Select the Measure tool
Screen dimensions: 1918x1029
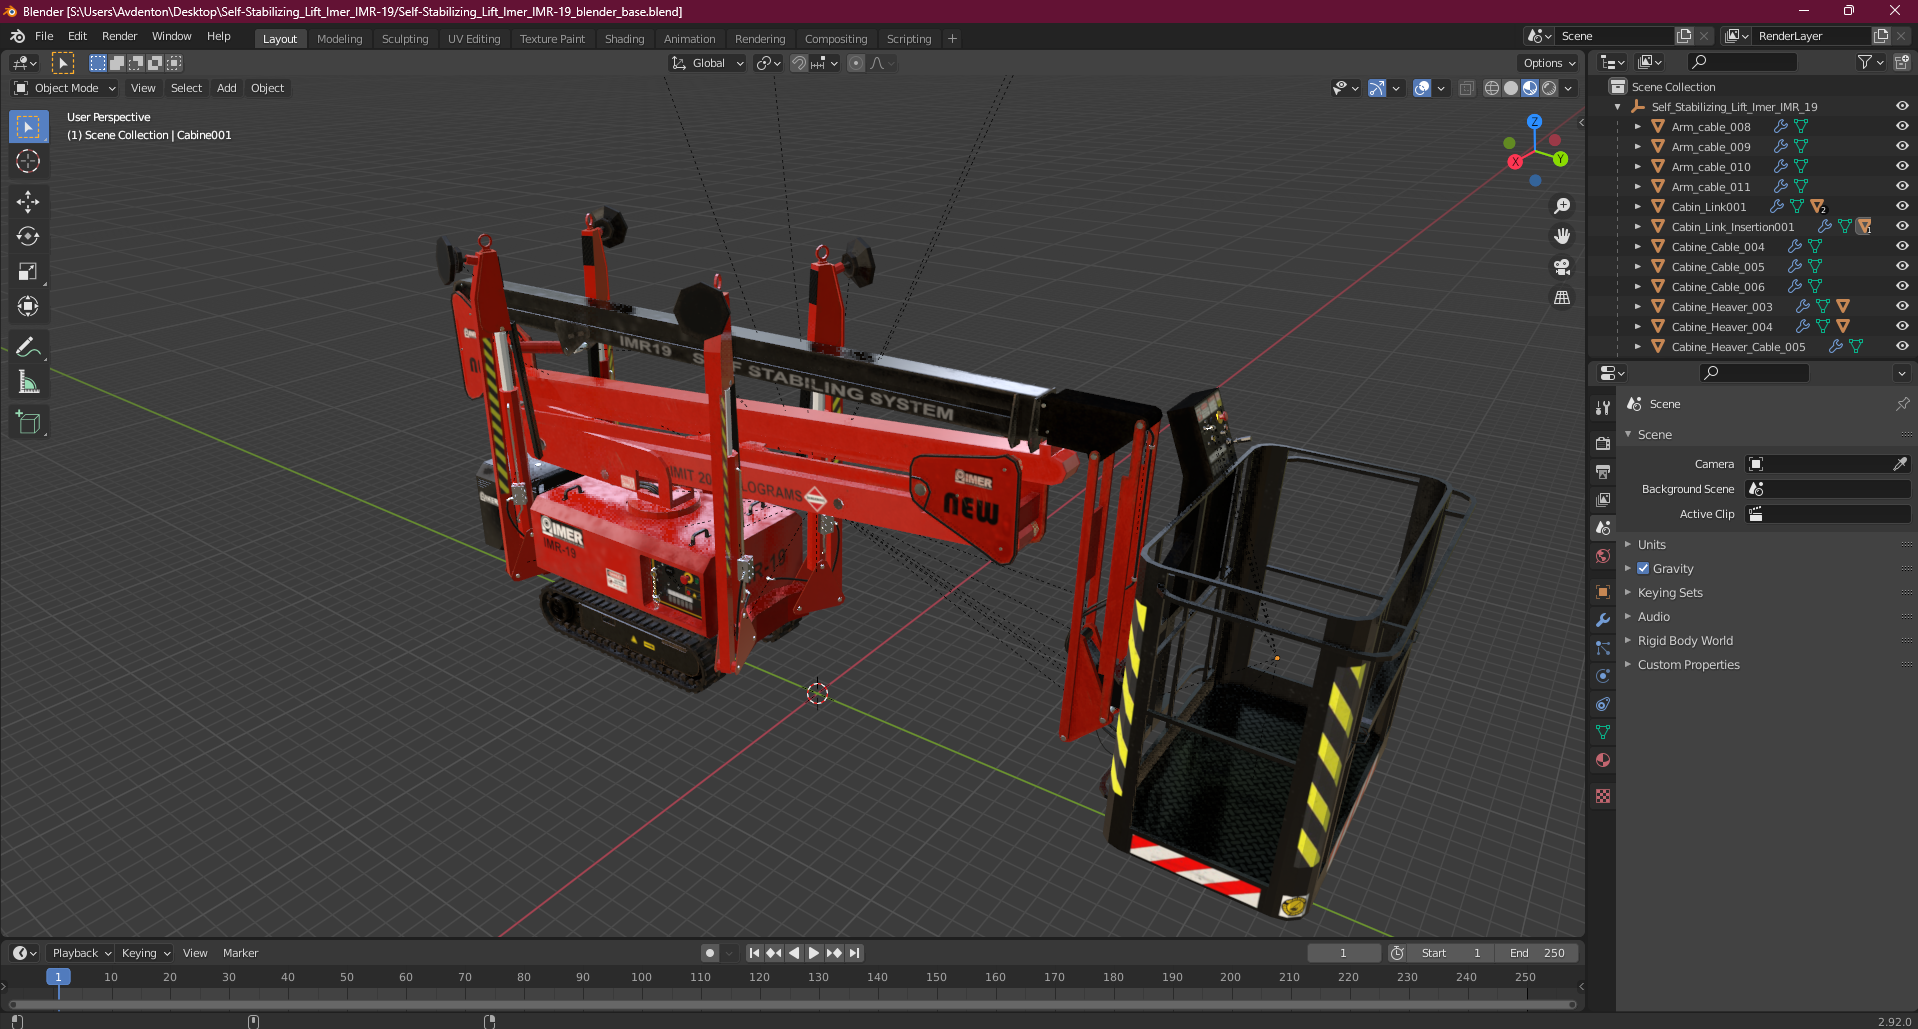[28, 383]
